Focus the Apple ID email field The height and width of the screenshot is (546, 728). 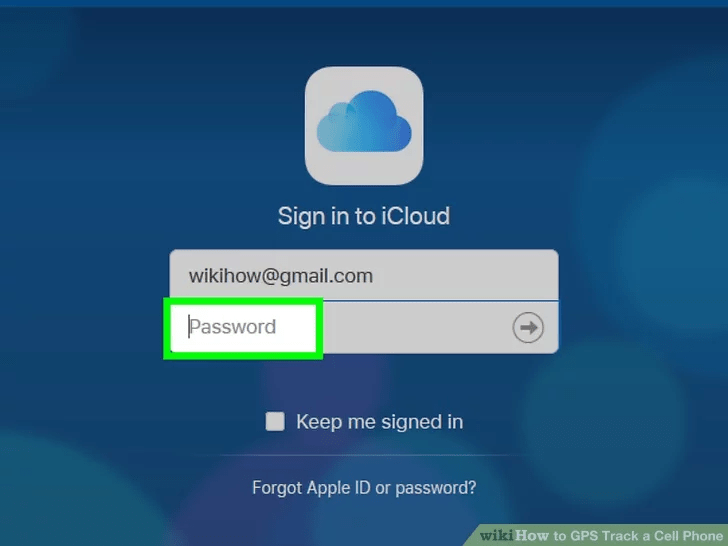[x=364, y=275]
